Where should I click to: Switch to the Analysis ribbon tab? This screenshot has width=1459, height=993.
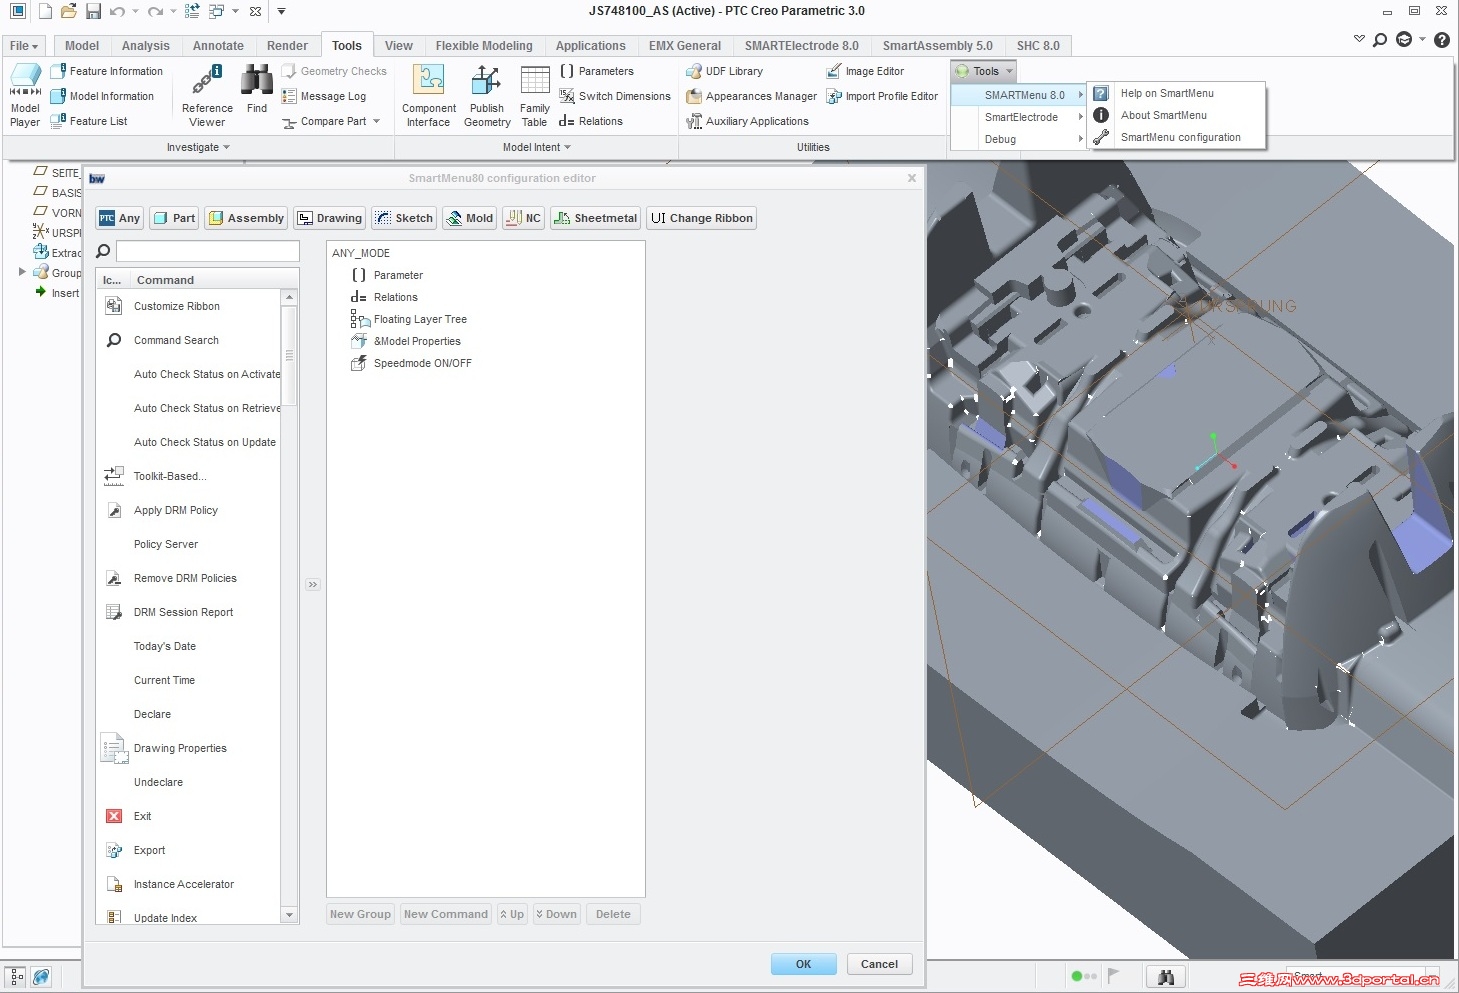(x=146, y=46)
